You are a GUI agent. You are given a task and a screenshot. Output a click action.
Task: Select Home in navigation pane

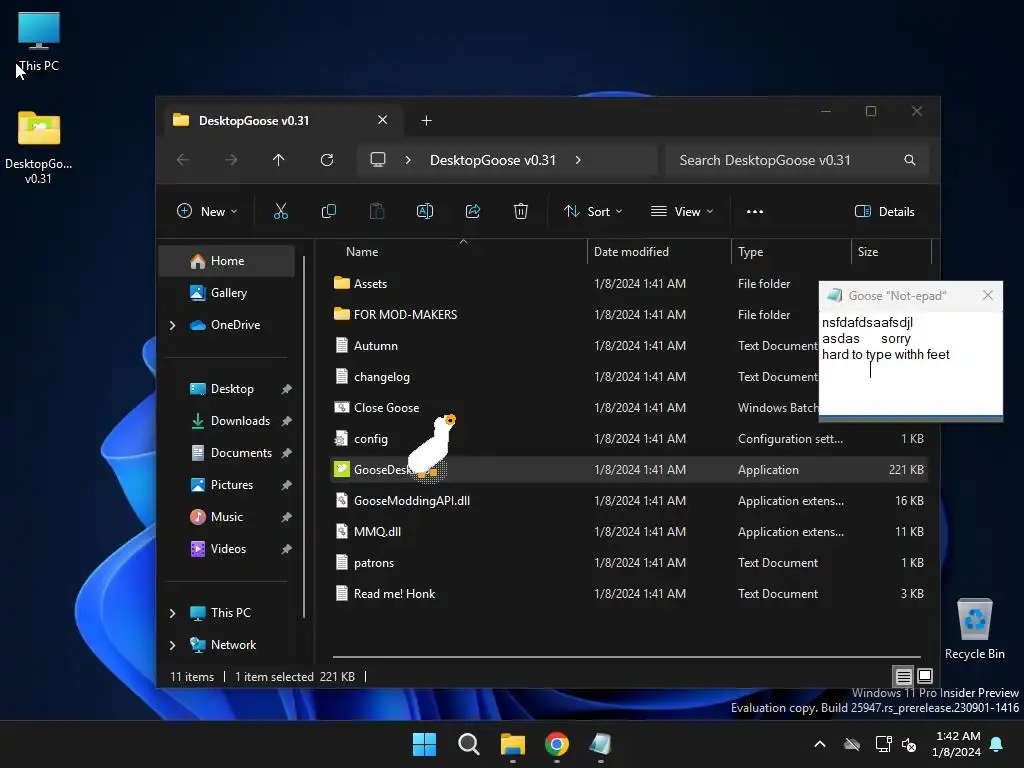coord(227,261)
